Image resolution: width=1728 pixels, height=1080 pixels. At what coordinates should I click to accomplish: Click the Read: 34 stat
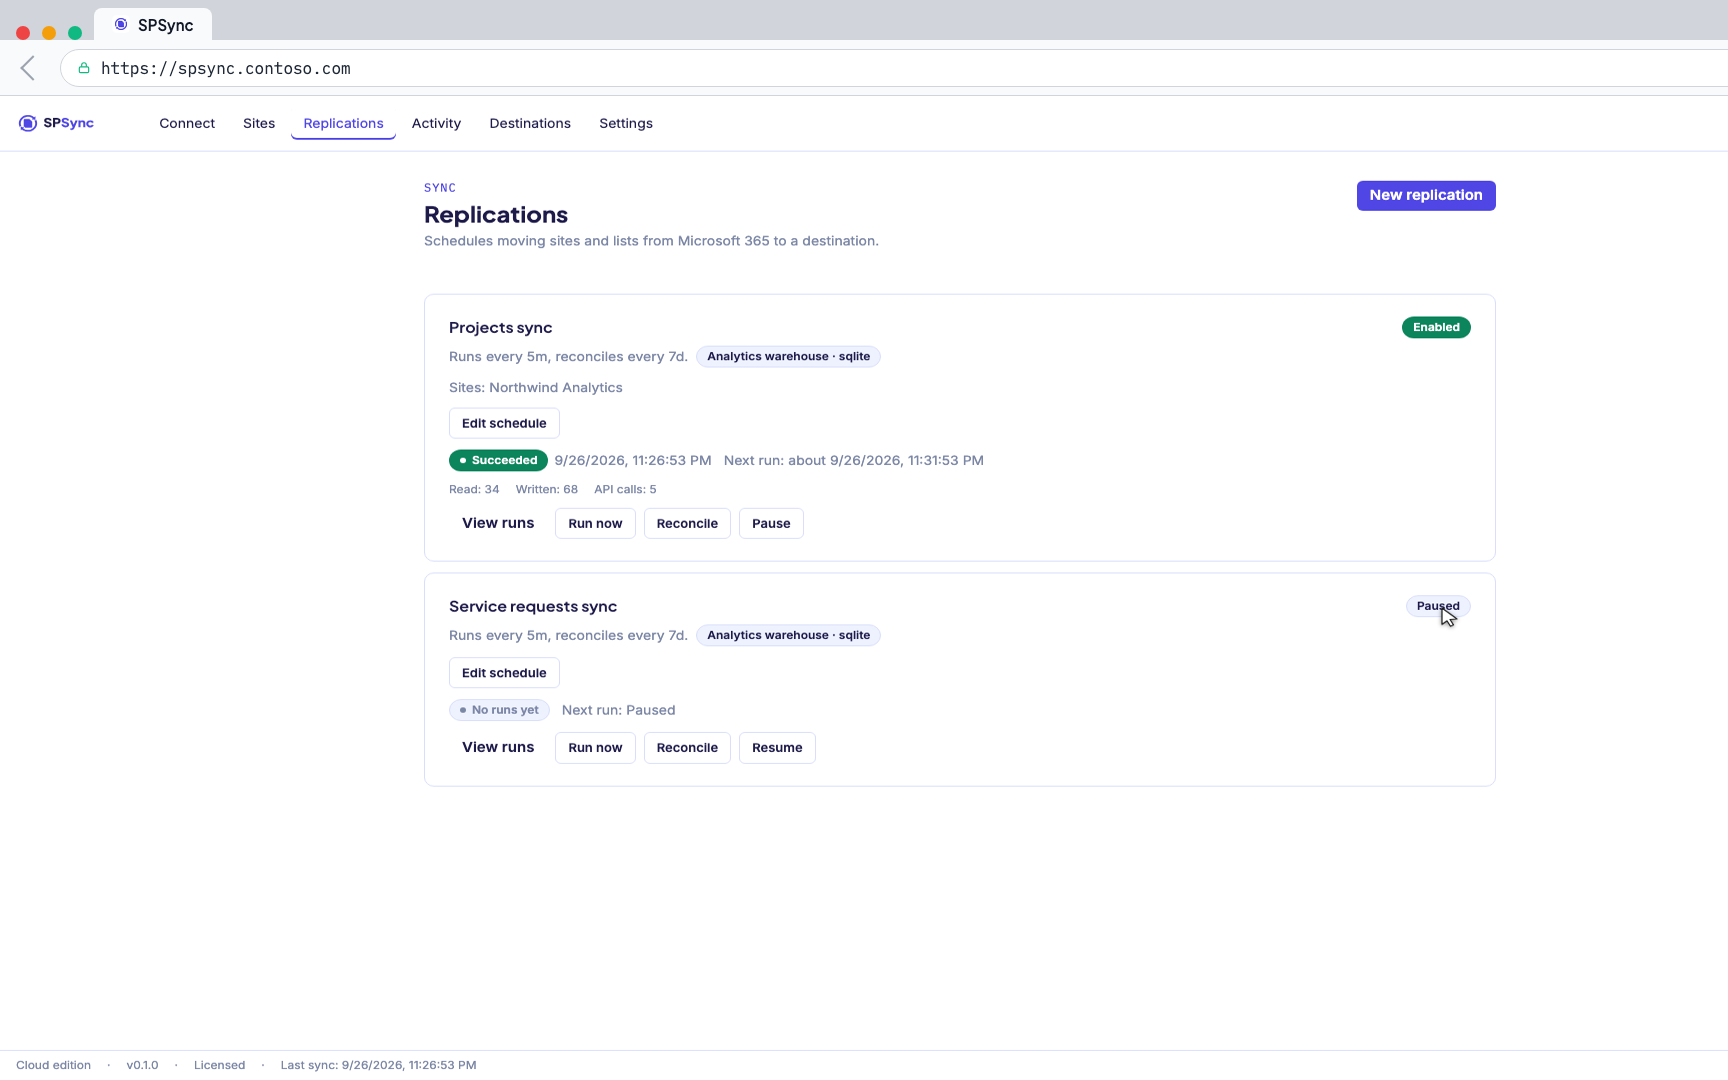point(474,489)
